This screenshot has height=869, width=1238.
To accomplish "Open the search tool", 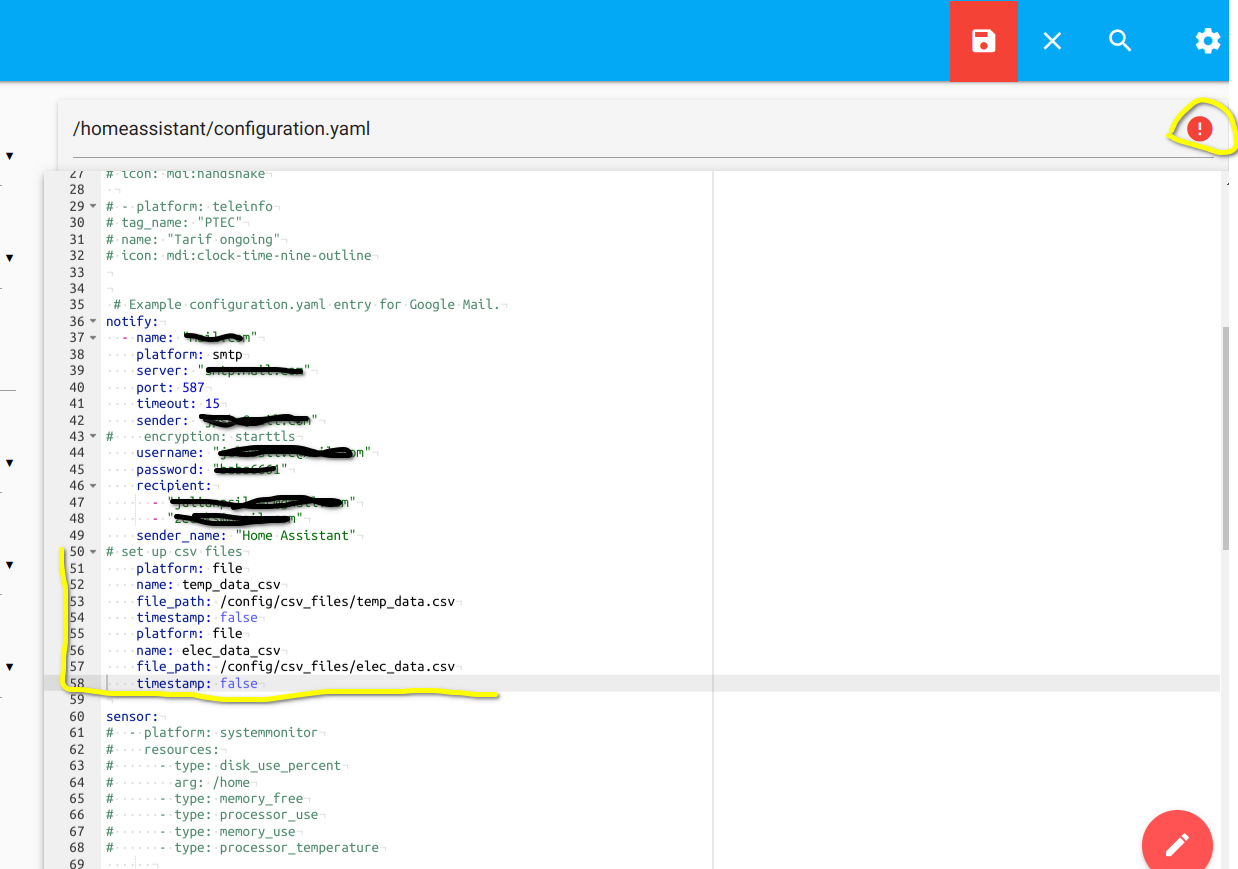I will pyautogui.click(x=1120, y=41).
